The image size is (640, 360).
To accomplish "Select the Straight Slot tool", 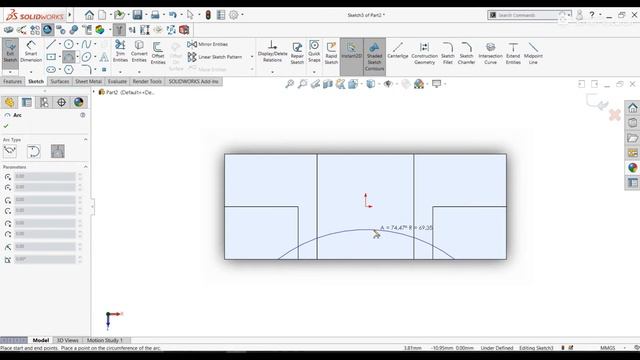I will (x=51, y=69).
